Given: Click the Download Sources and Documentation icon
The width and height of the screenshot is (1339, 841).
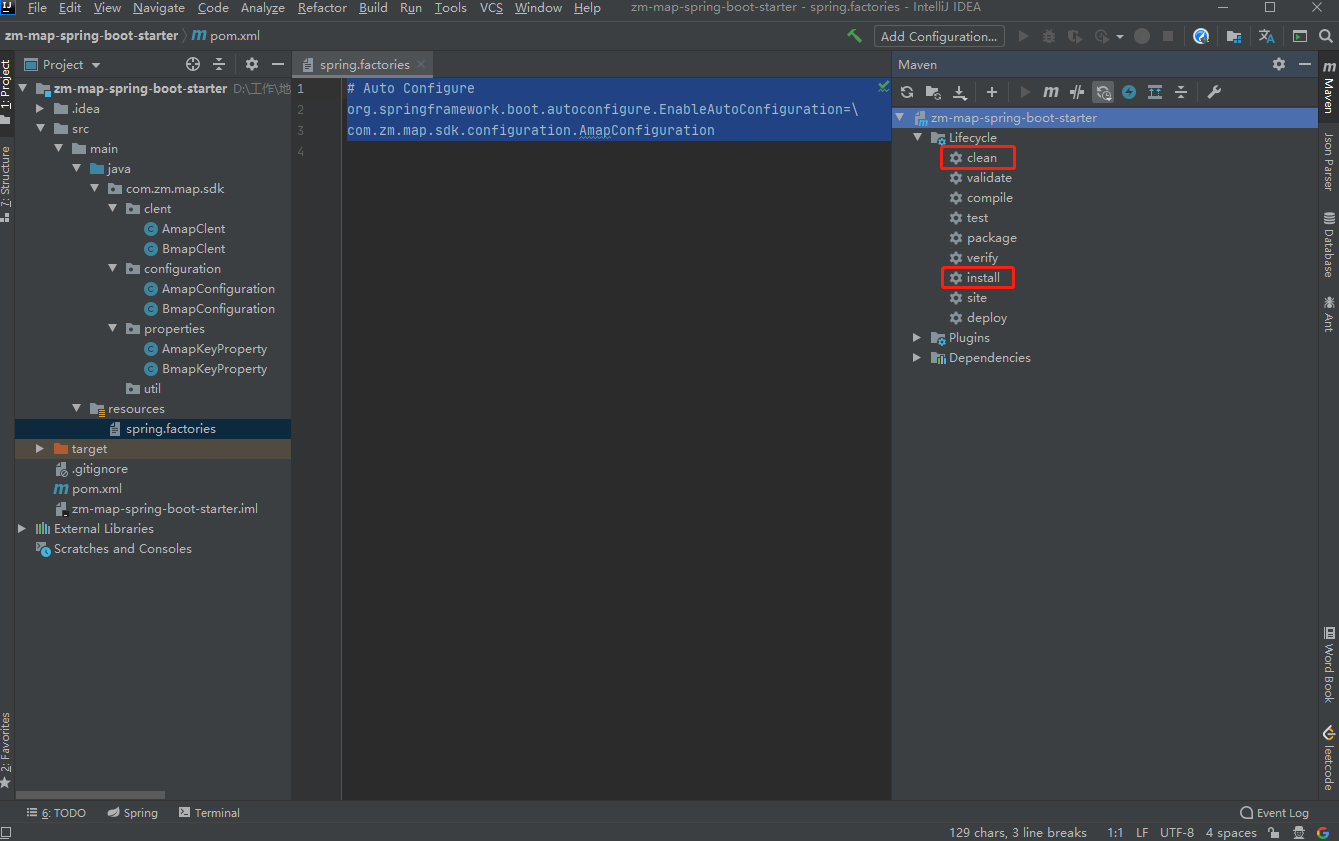Looking at the screenshot, I should (959, 92).
